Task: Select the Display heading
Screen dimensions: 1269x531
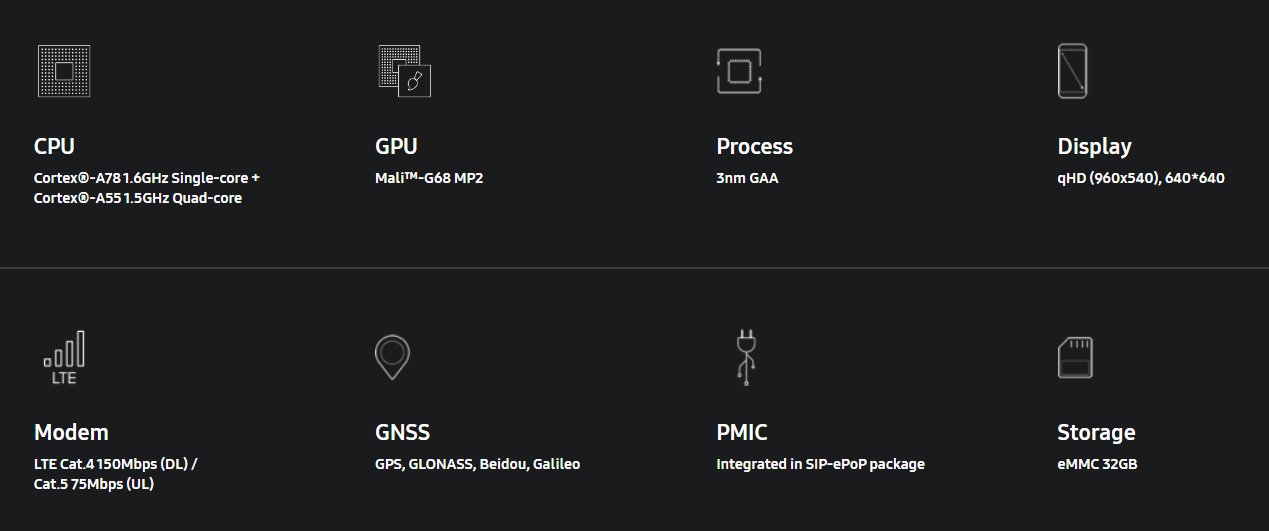Action: (x=1095, y=146)
